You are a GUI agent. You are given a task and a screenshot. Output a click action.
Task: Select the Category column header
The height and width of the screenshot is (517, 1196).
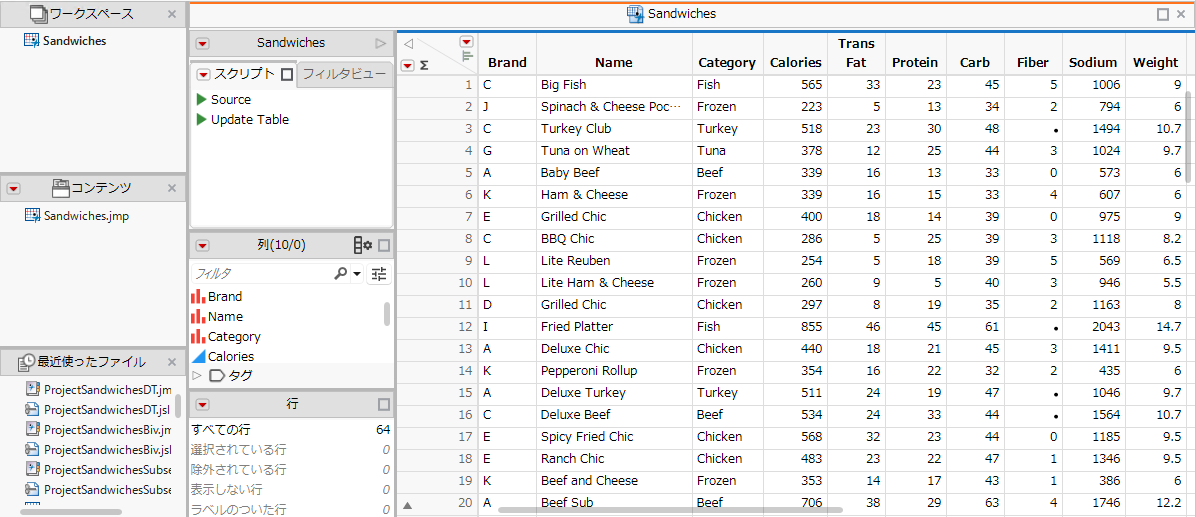click(x=727, y=63)
